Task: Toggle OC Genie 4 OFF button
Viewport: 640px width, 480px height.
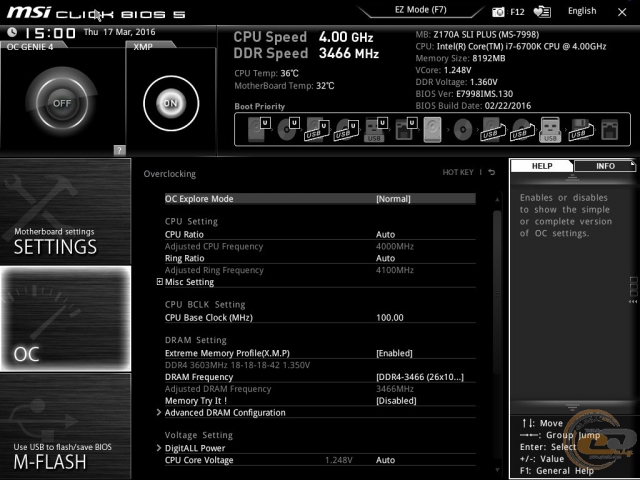Action: 62,103
